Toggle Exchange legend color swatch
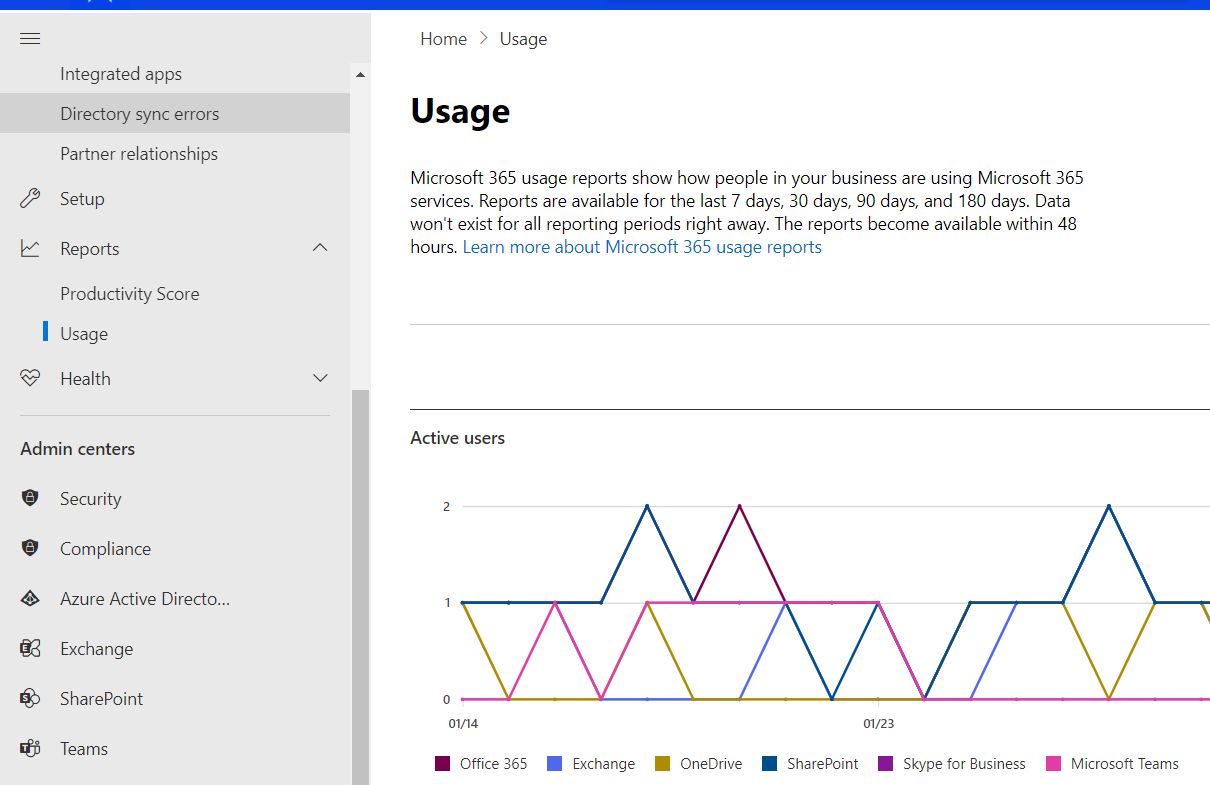This screenshot has width=1210, height=785. click(554, 764)
